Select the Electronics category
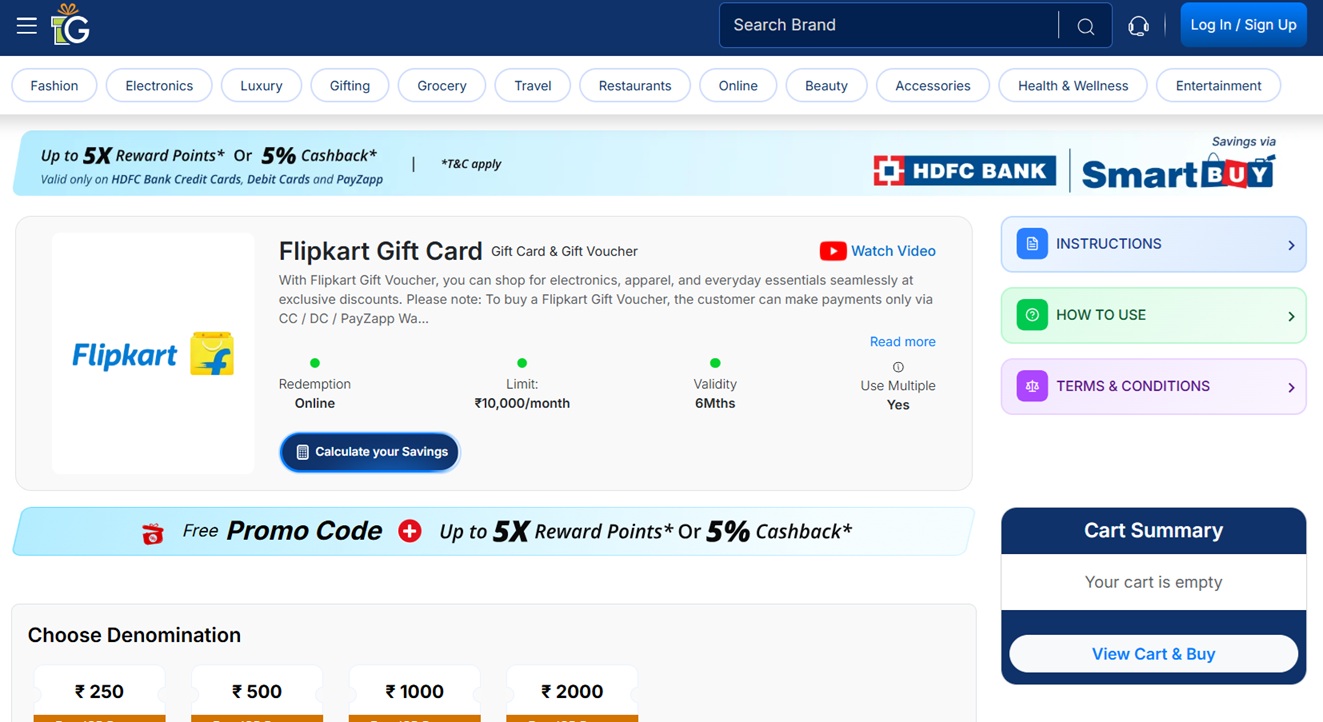 click(159, 86)
